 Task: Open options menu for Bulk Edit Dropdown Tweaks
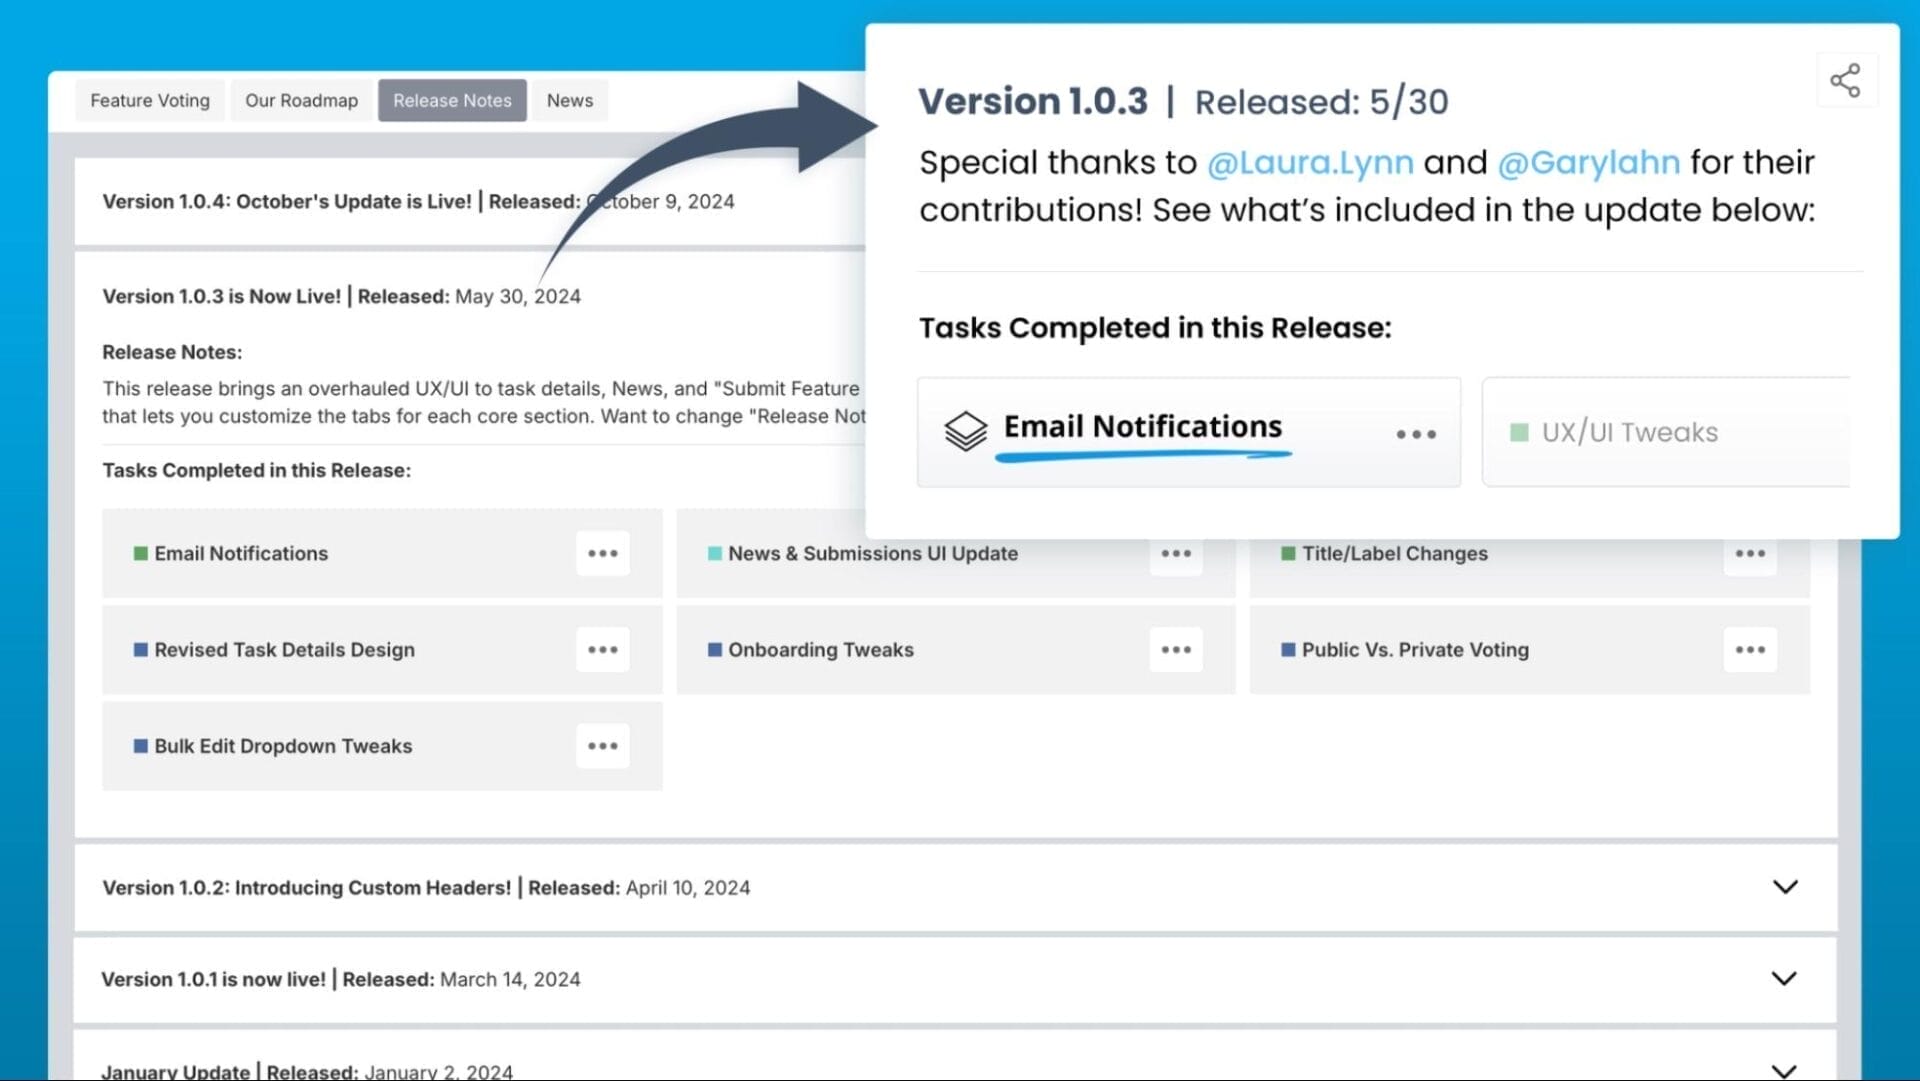click(x=602, y=746)
